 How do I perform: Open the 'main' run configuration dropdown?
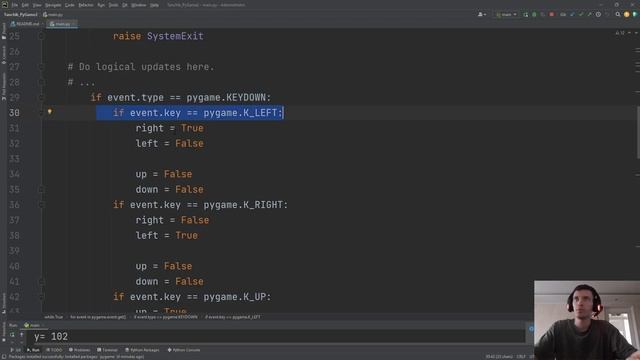(506, 14)
